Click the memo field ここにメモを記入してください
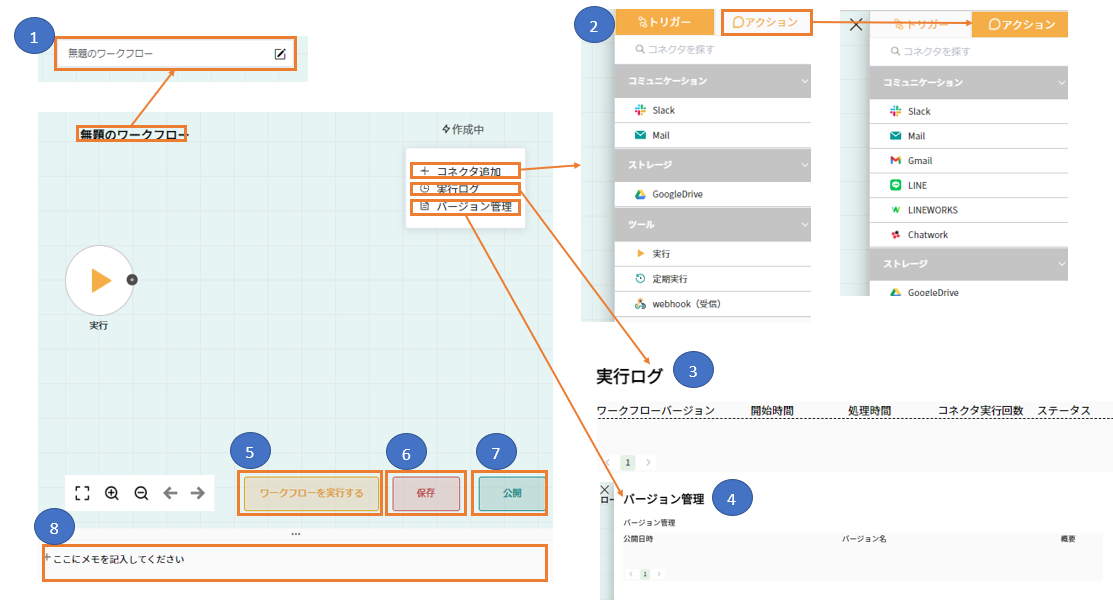 tap(294, 560)
